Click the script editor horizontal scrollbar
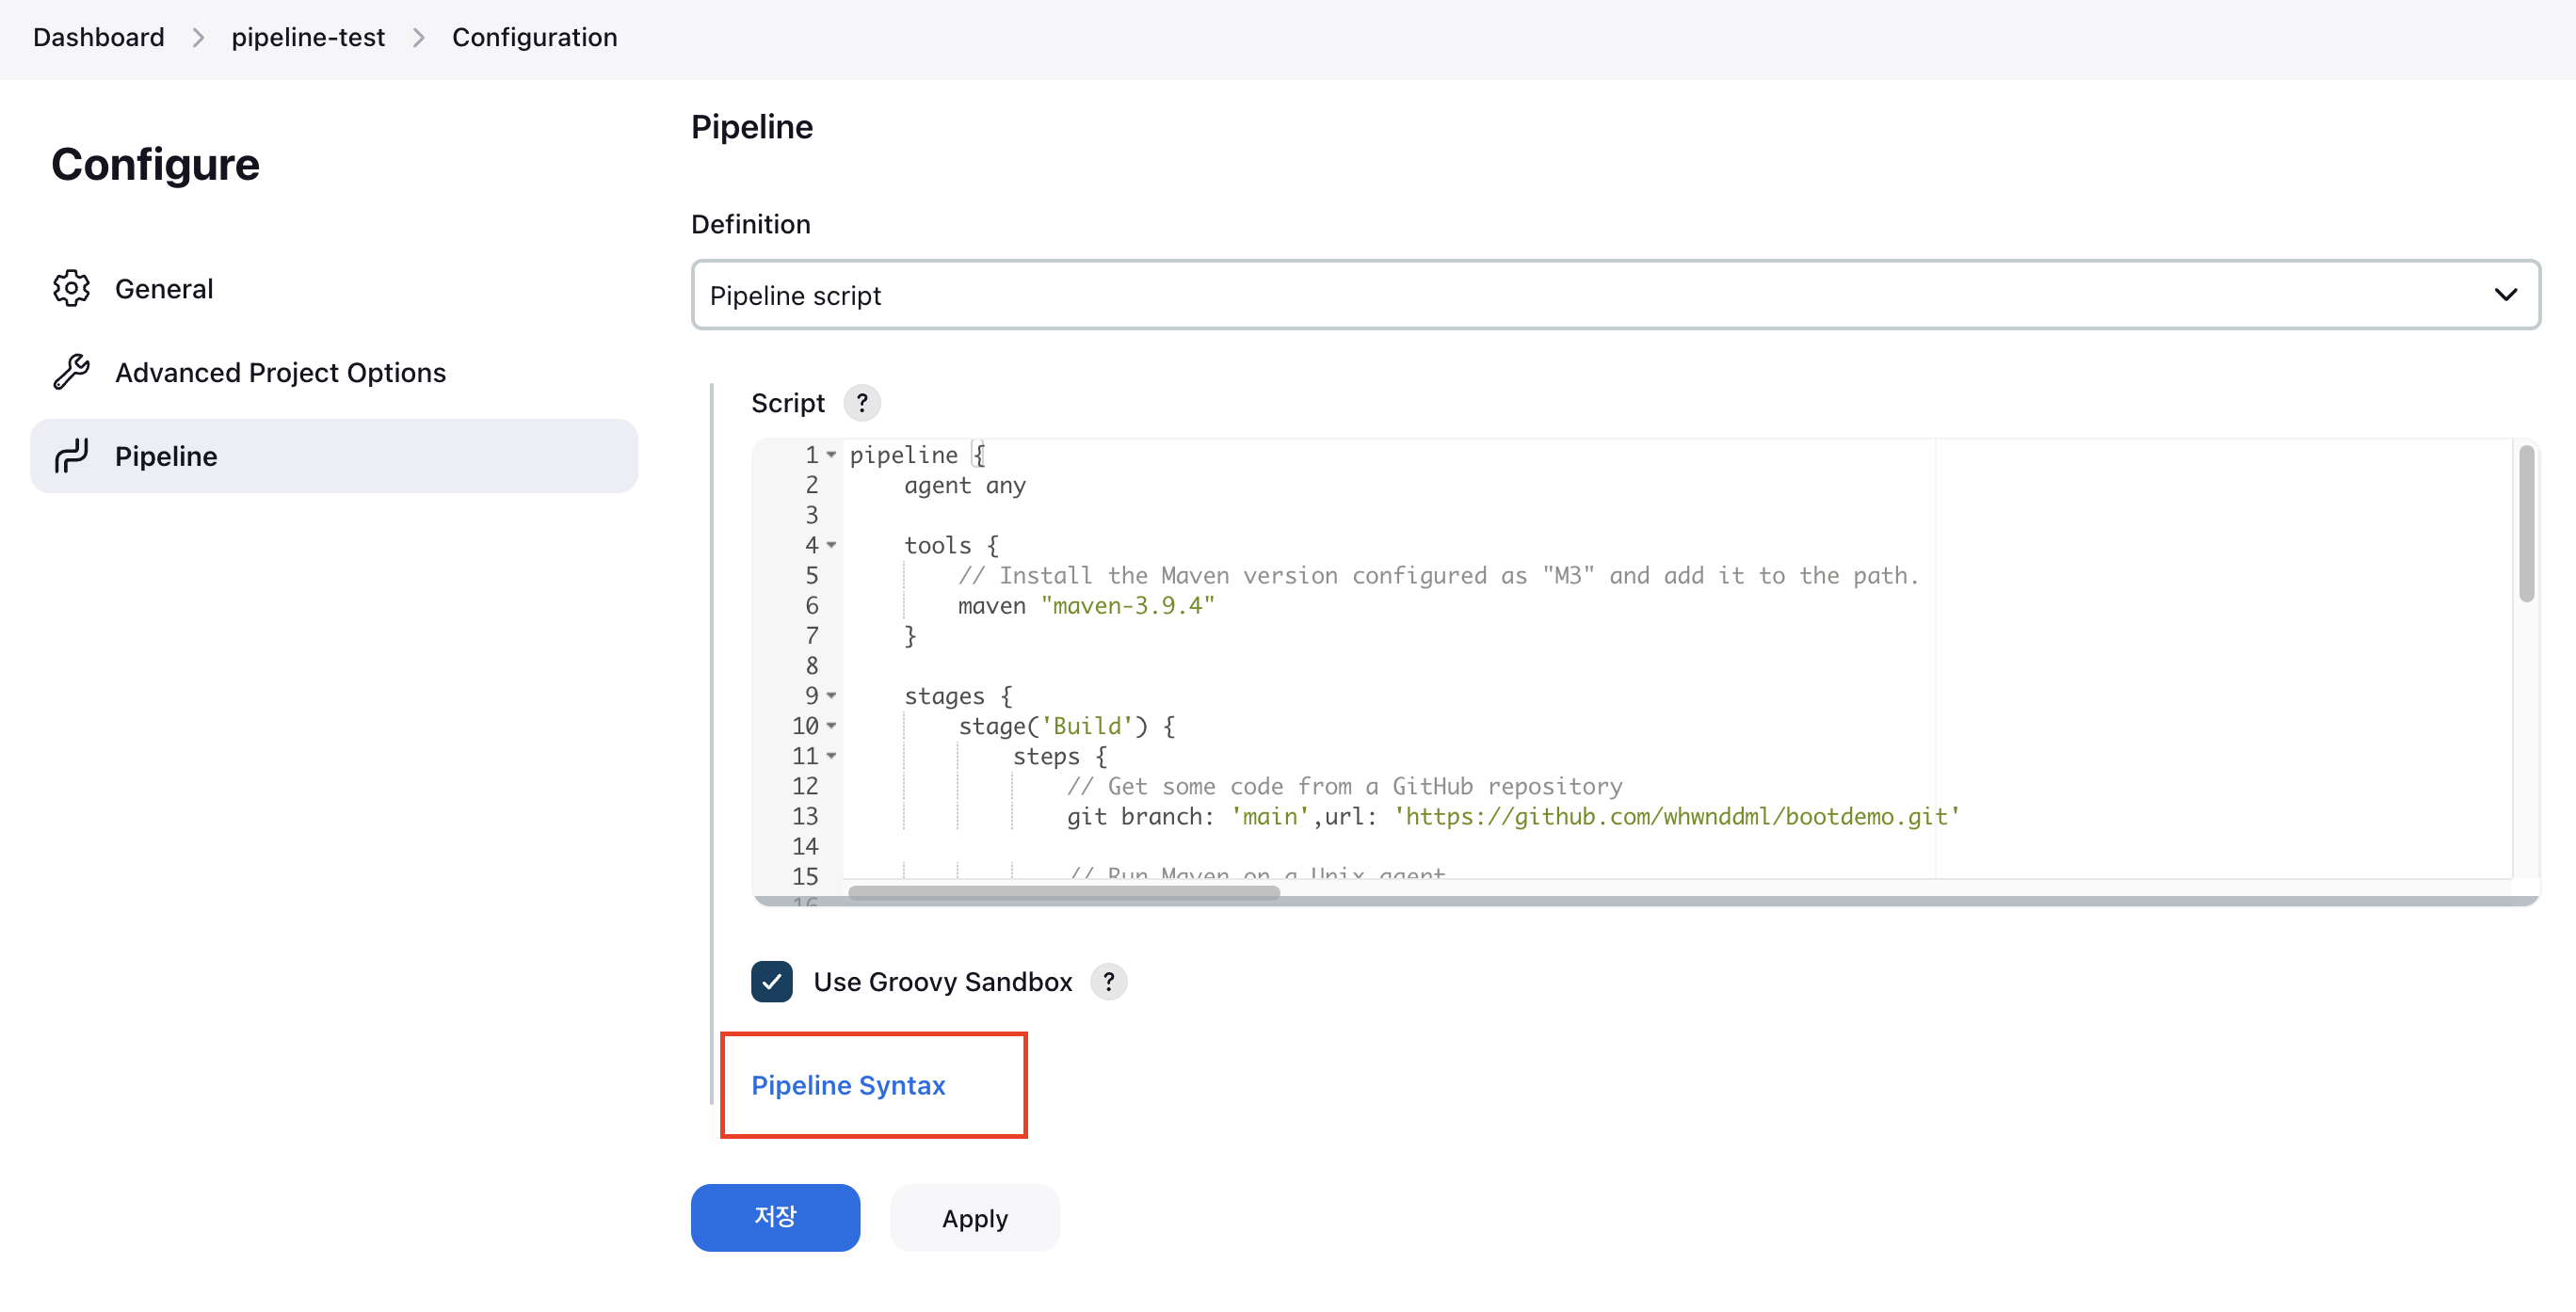The height and width of the screenshot is (1312, 2576). [x=1064, y=892]
